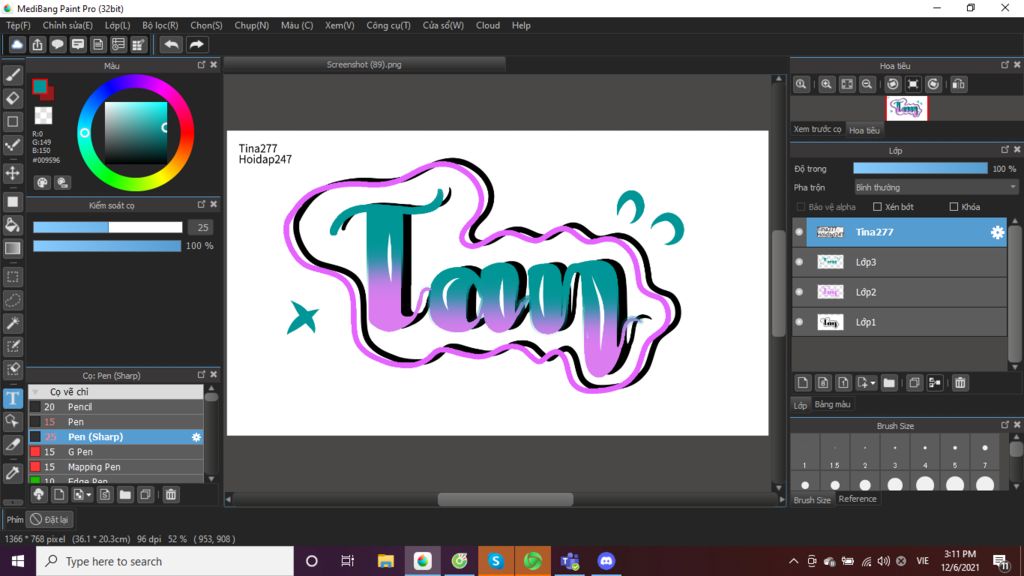This screenshot has height=576, width=1024.
Task: Open the add-brush dropdown in brush panel
Action: [x=82, y=494]
